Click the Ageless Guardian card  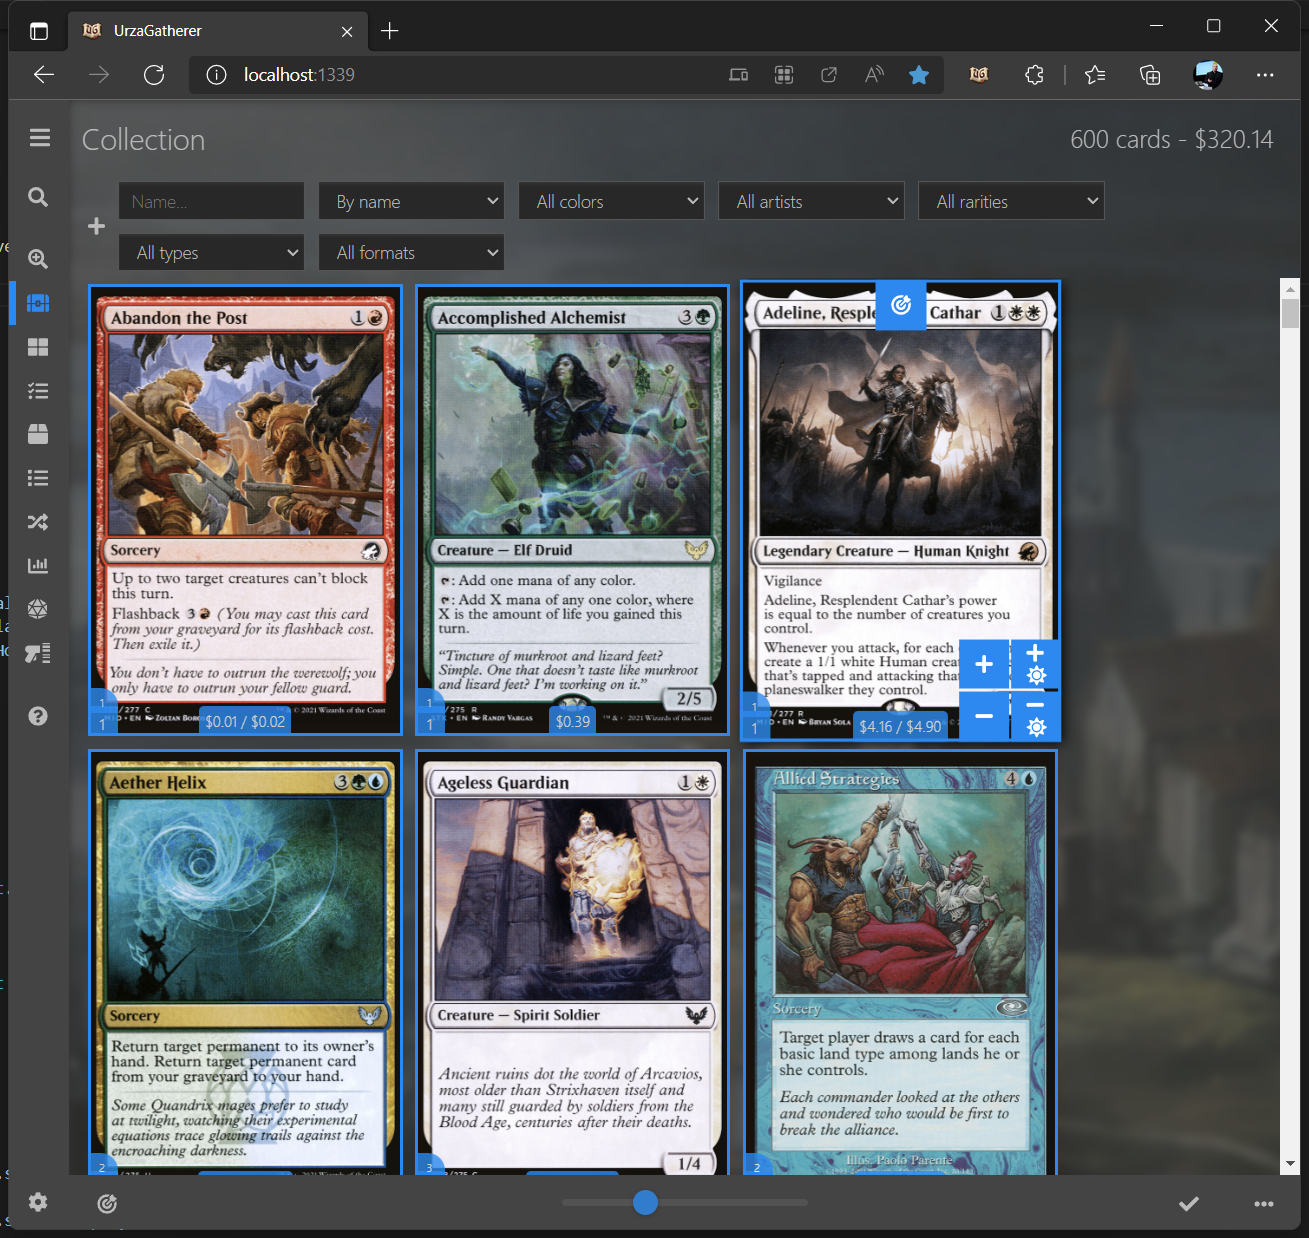(572, 962)
